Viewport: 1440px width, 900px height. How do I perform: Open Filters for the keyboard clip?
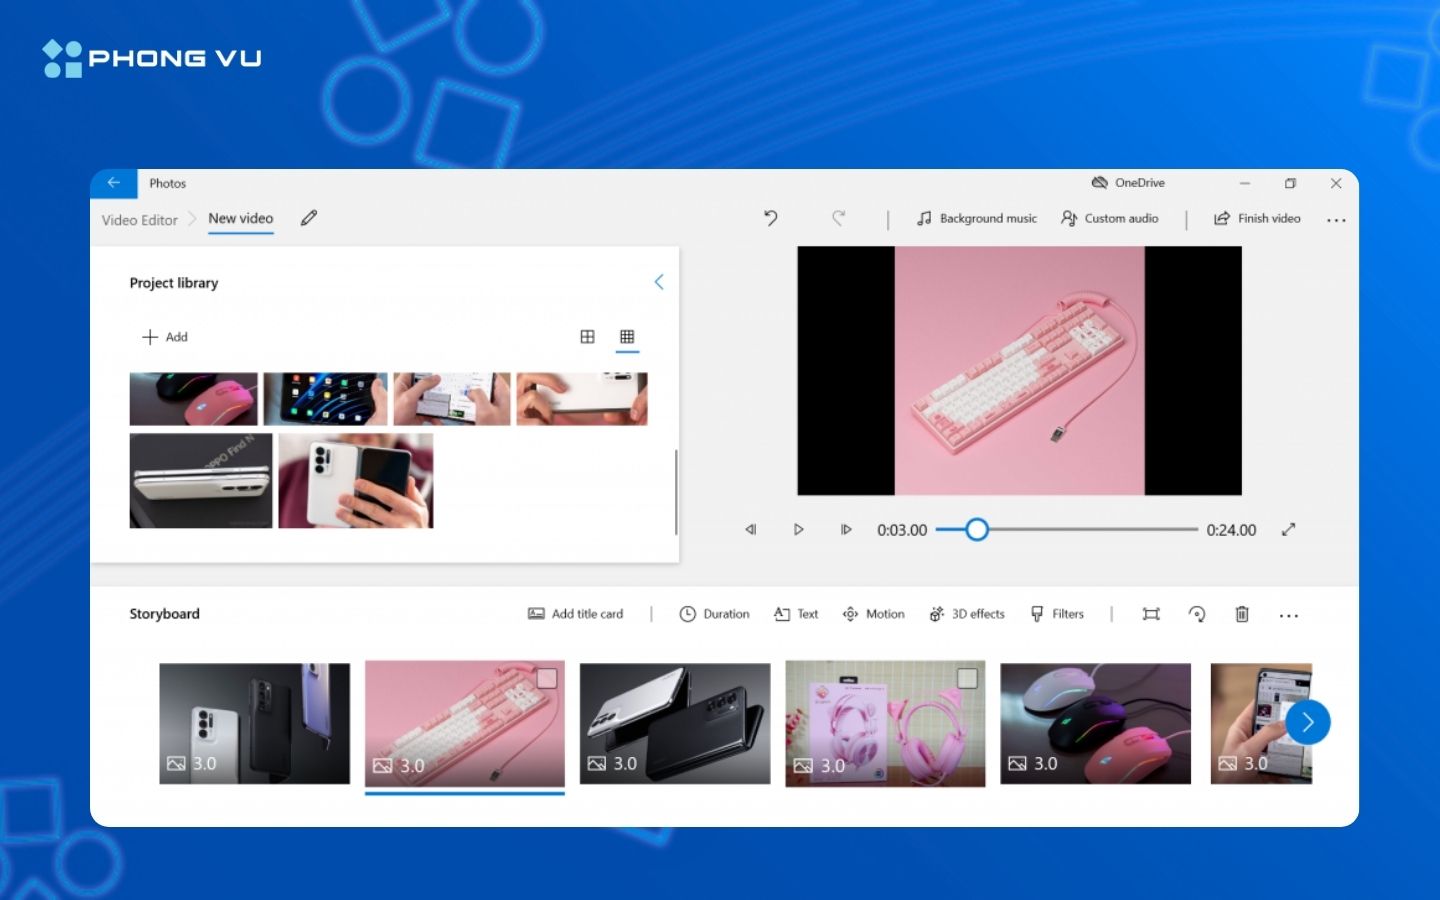point(1057,613)
